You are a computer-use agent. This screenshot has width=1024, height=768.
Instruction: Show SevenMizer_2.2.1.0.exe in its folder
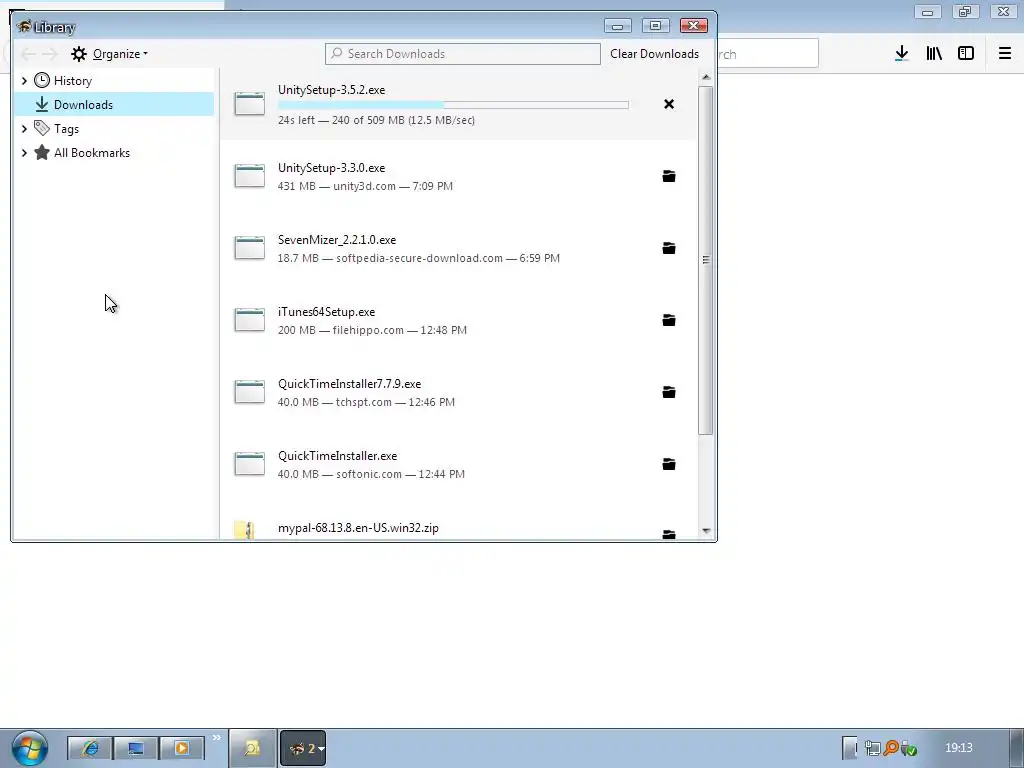[669, 248]
